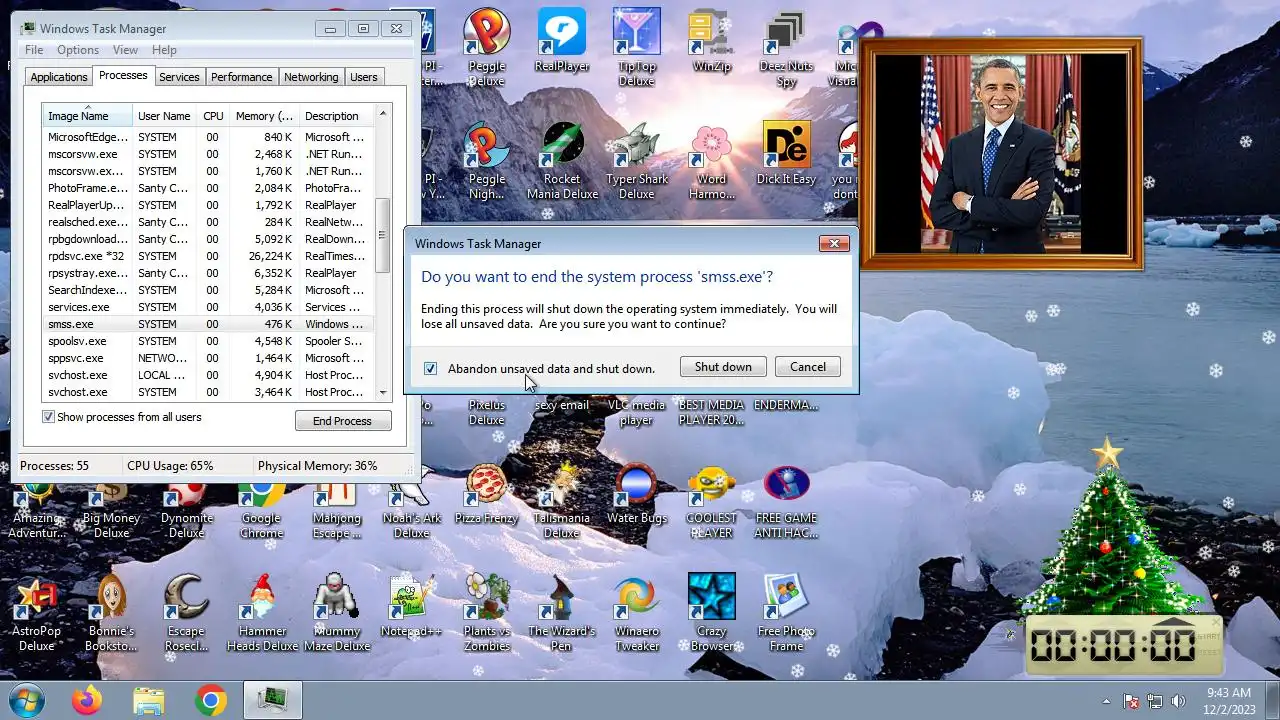Open the File menu in Task Manager

point(34,50)
